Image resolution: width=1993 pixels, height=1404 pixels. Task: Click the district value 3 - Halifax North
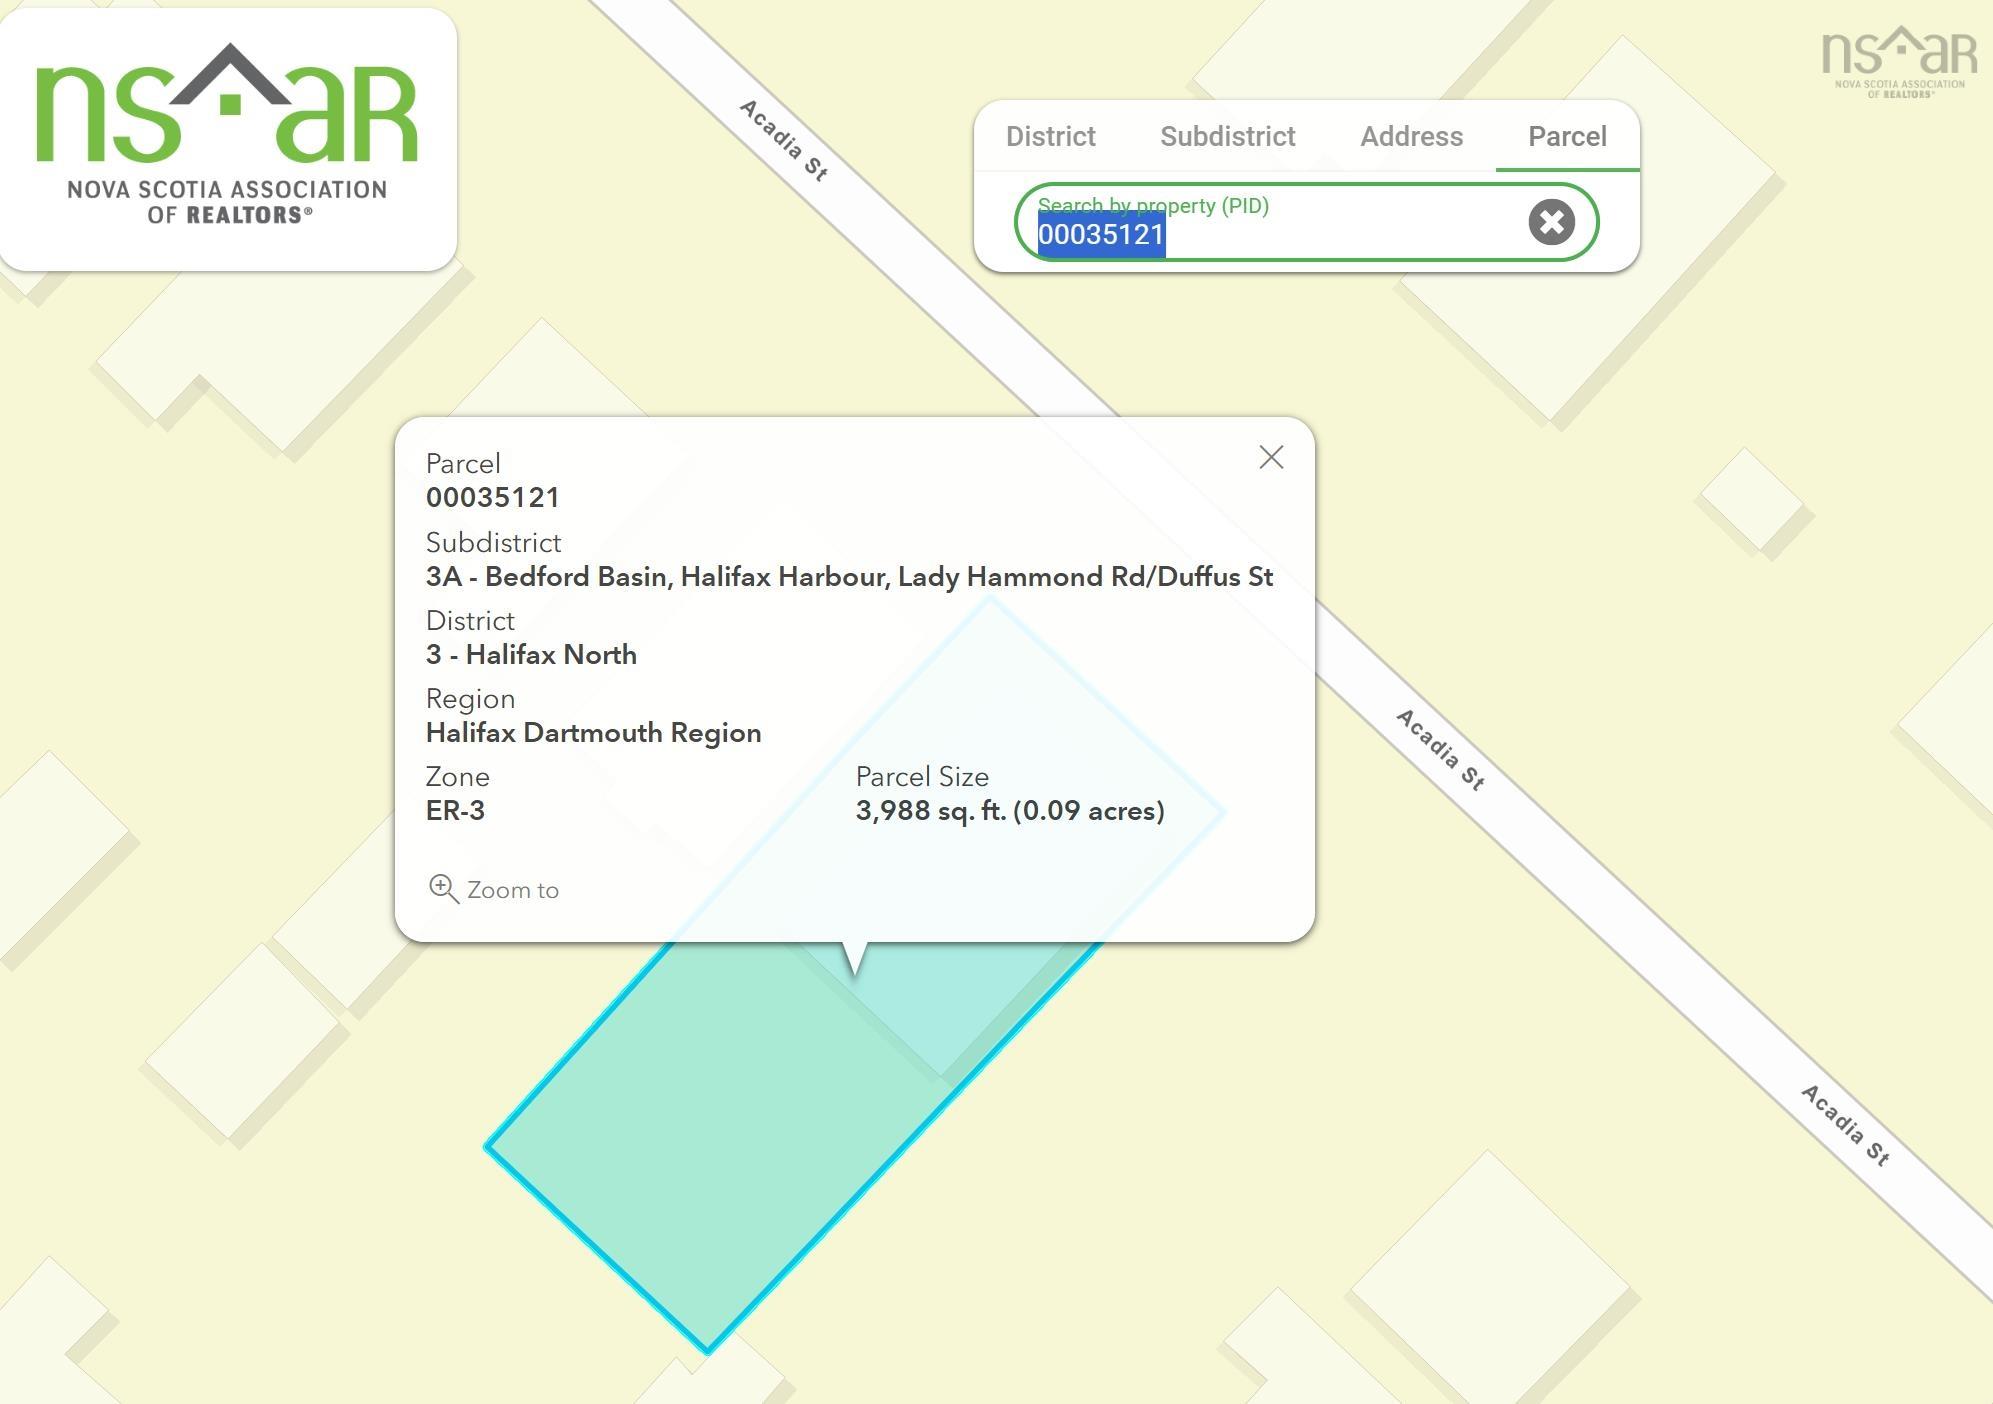[x=531, y=655]
